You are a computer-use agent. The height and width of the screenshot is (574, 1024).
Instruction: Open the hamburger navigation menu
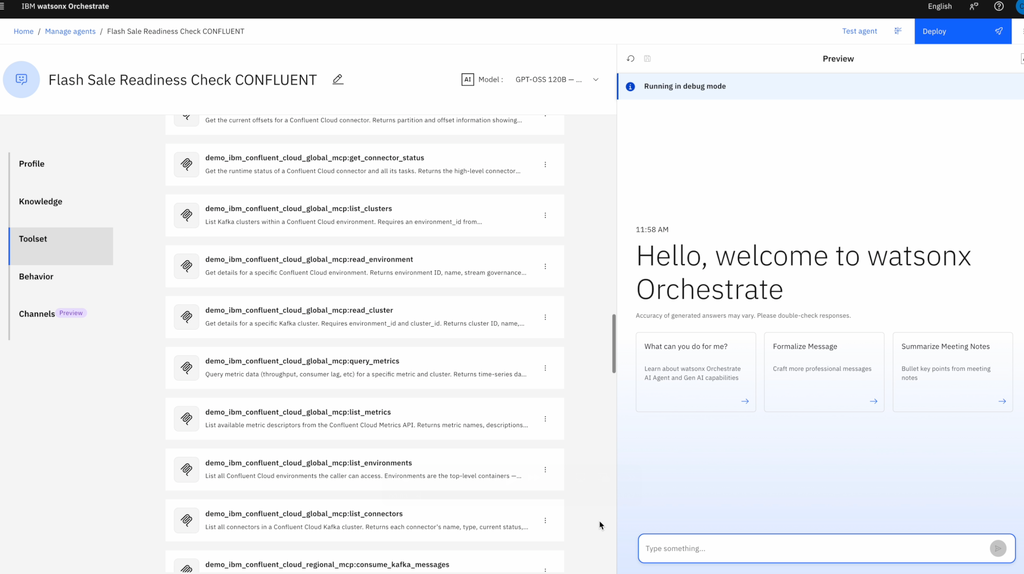coord(3,7)
